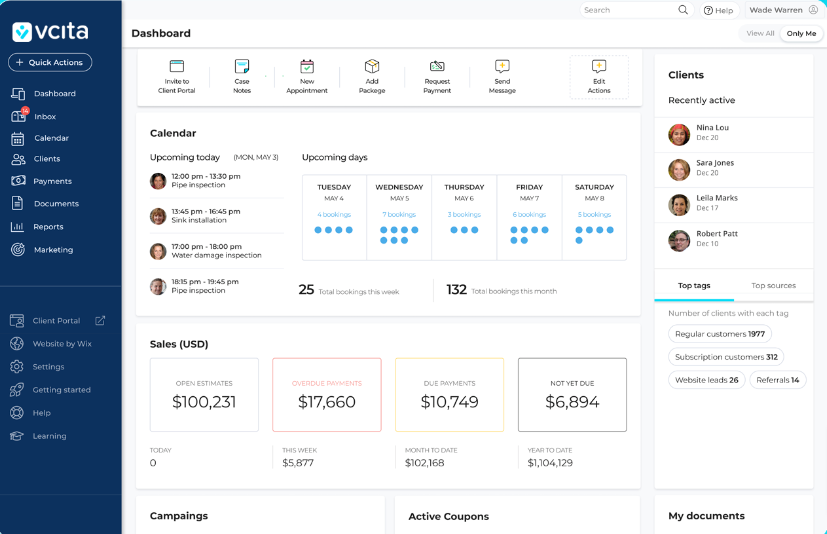
Task: Switch to Top tags tab
Action: point(694,285)
